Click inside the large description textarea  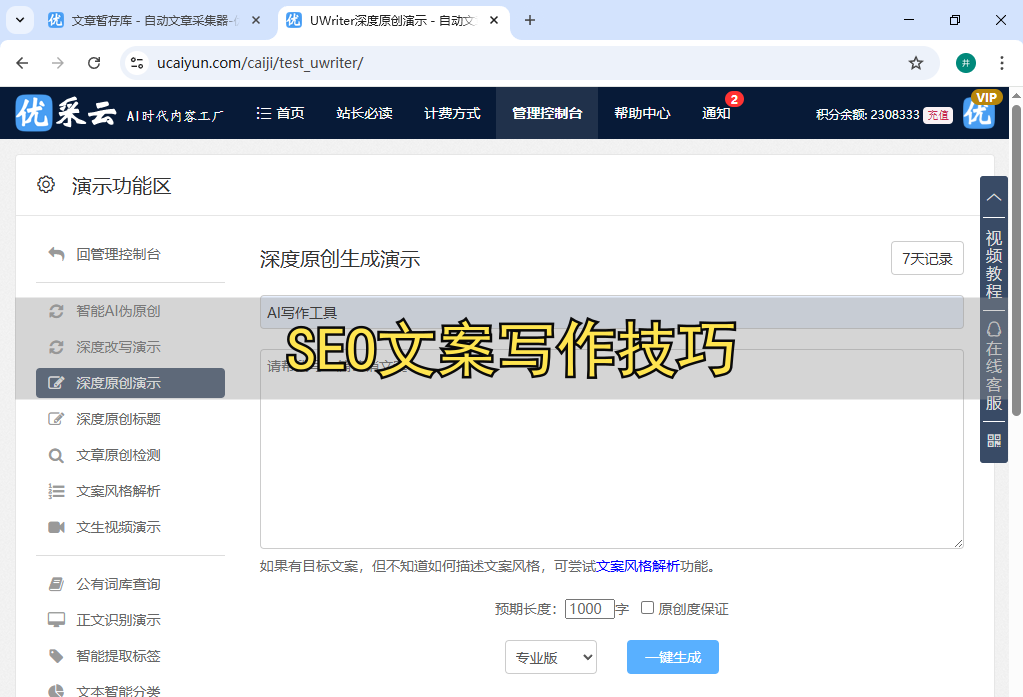[611, 449]
